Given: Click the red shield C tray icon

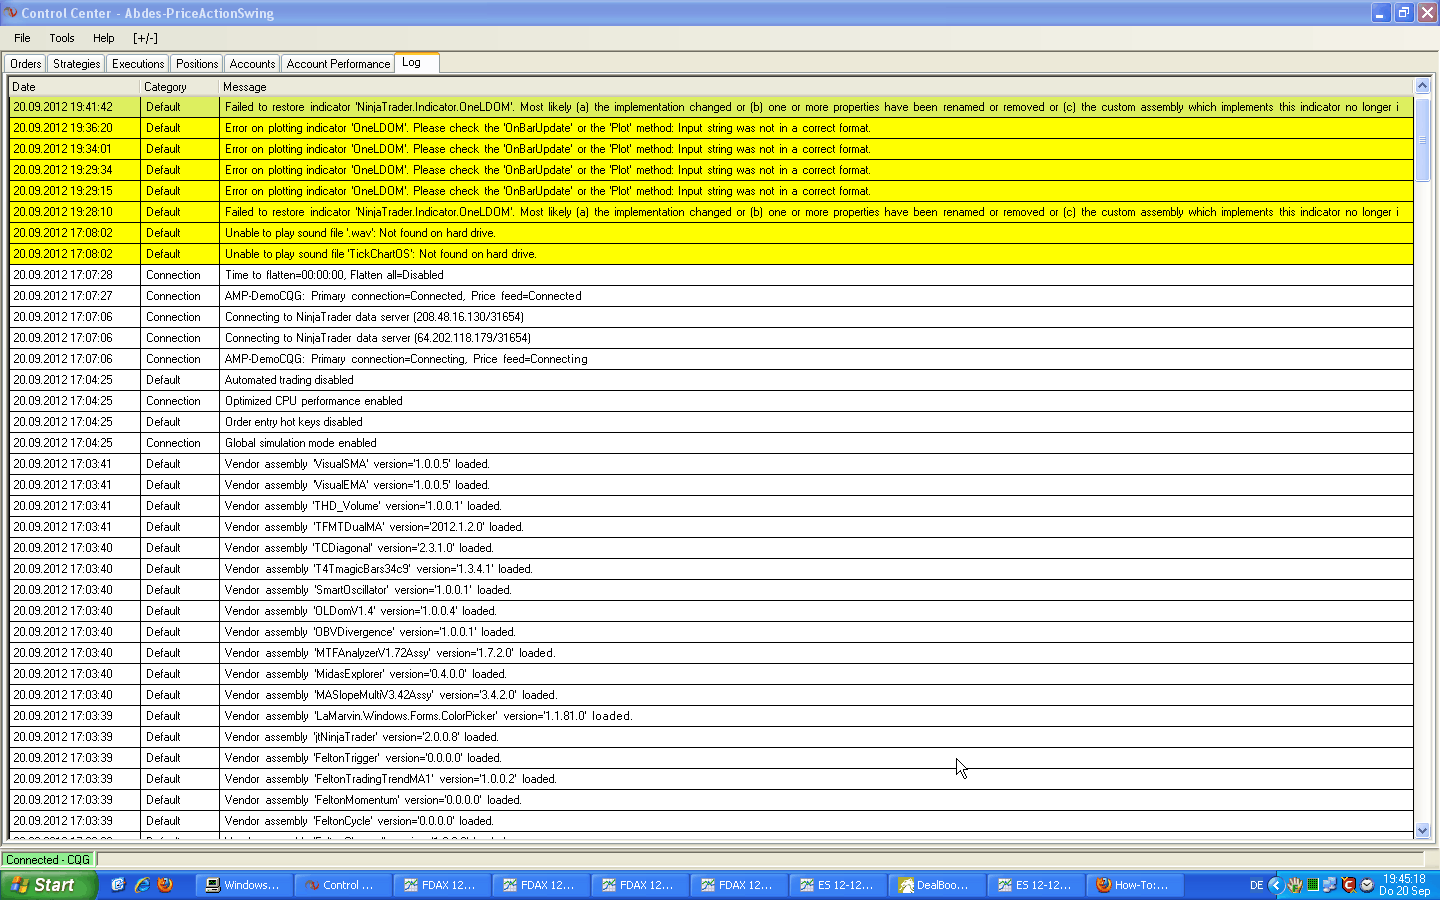Looking at the screenshot, I should [1349, 885].
